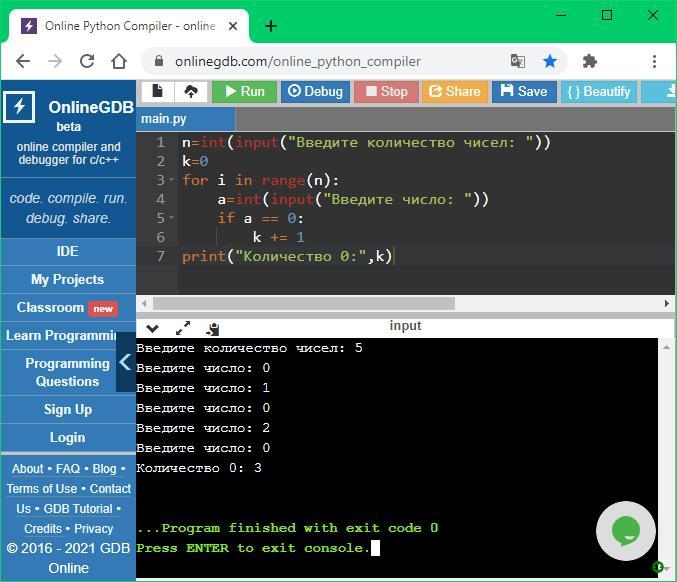This screenshot has height=582, width=677.
Task: Collapse the left sidebar with the chevron
Action: coord(125,363)
